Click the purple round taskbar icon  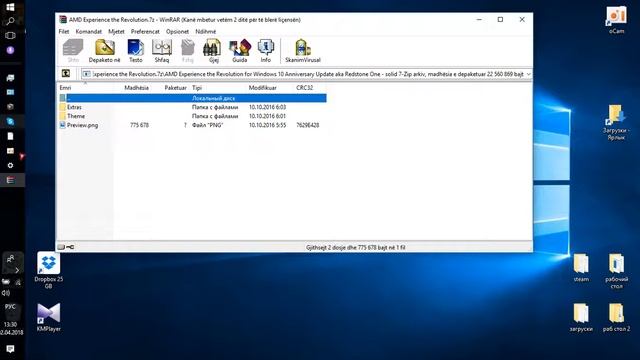pos(11,50)
